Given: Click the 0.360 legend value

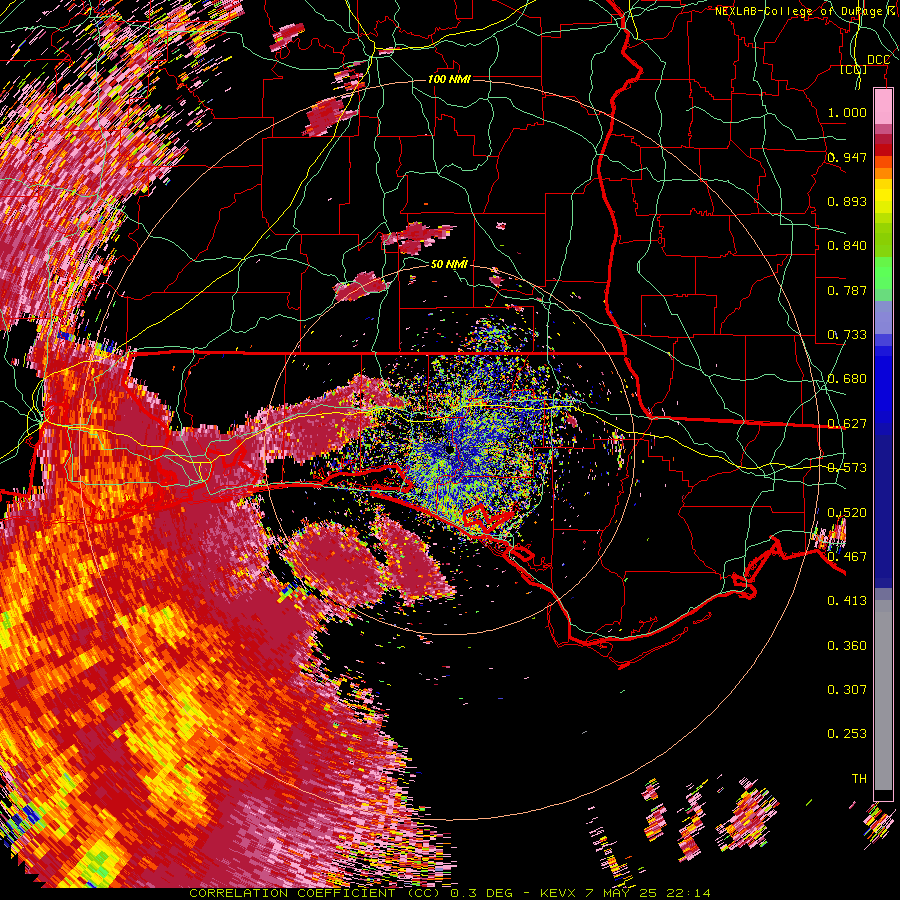Looking at the screenshot, I should [x=847, y=645].
